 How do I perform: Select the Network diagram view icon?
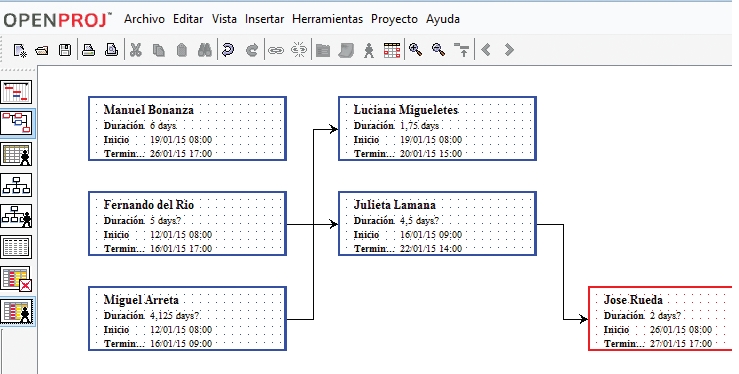pos(16,123)
